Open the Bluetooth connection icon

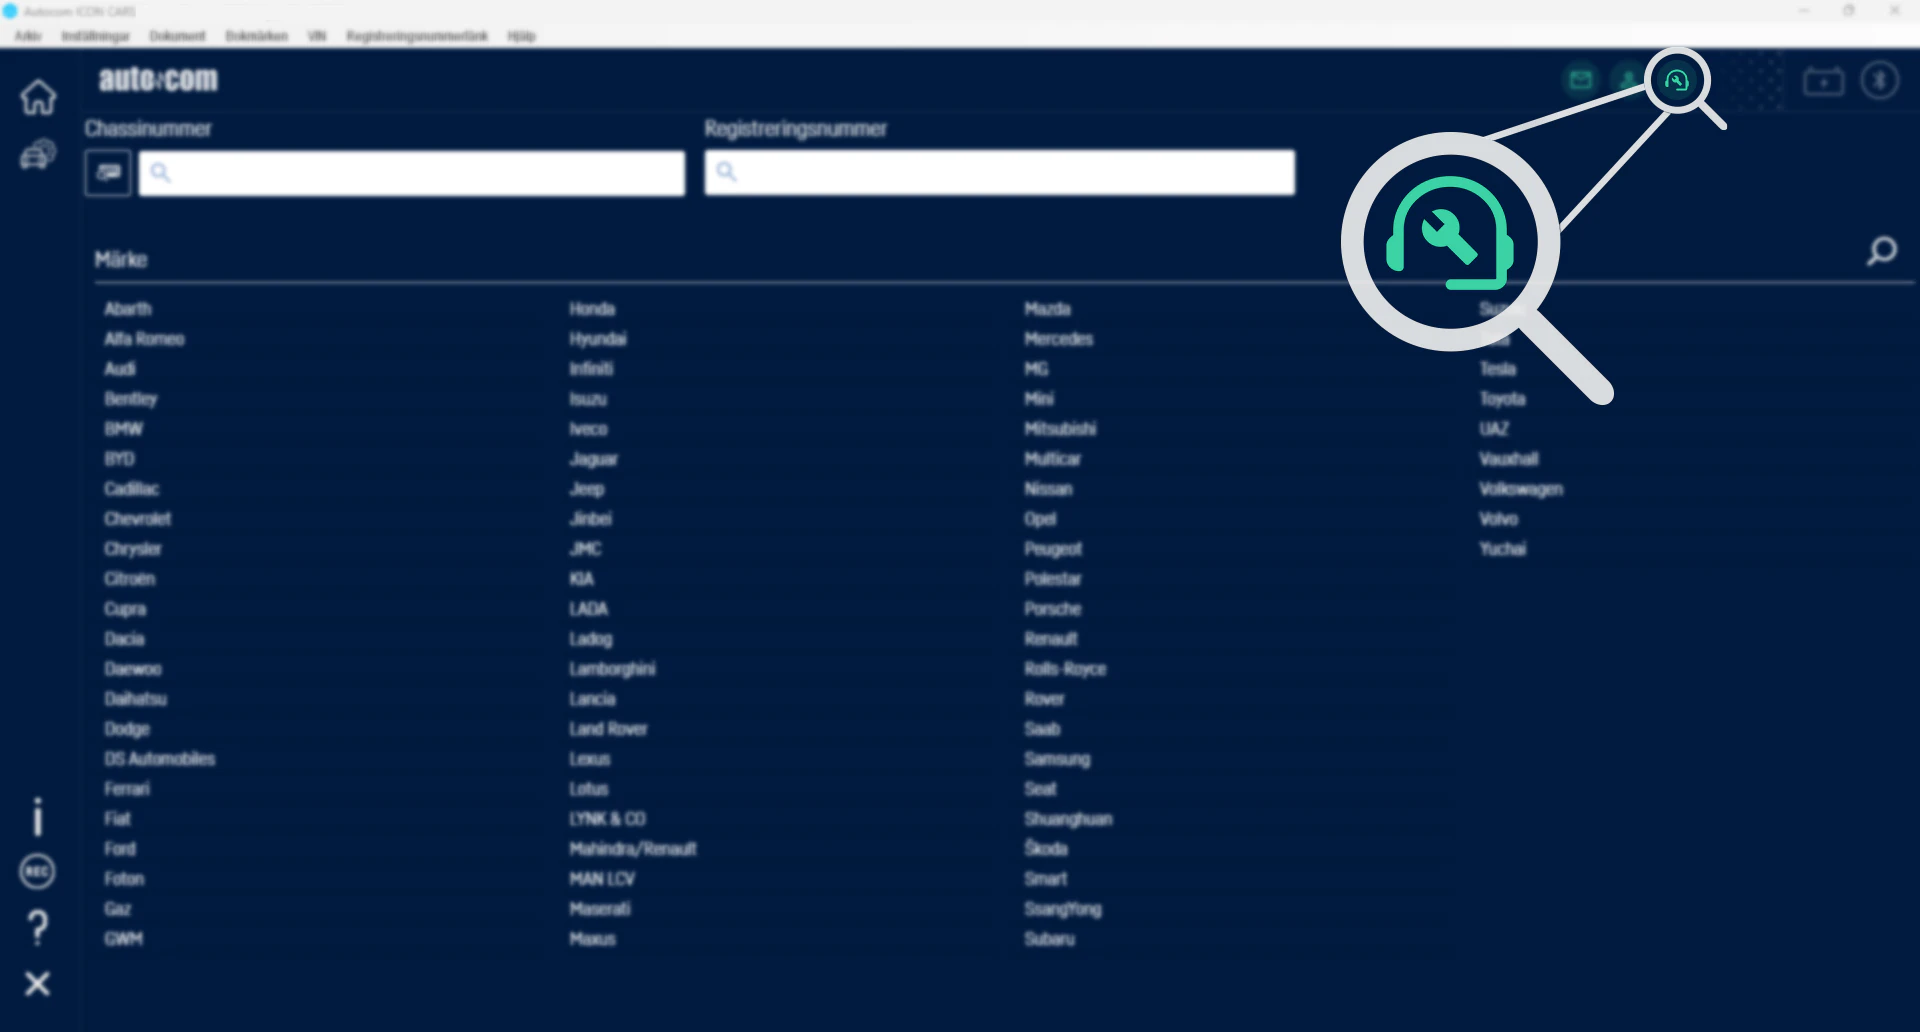(x=1880, y=80)
